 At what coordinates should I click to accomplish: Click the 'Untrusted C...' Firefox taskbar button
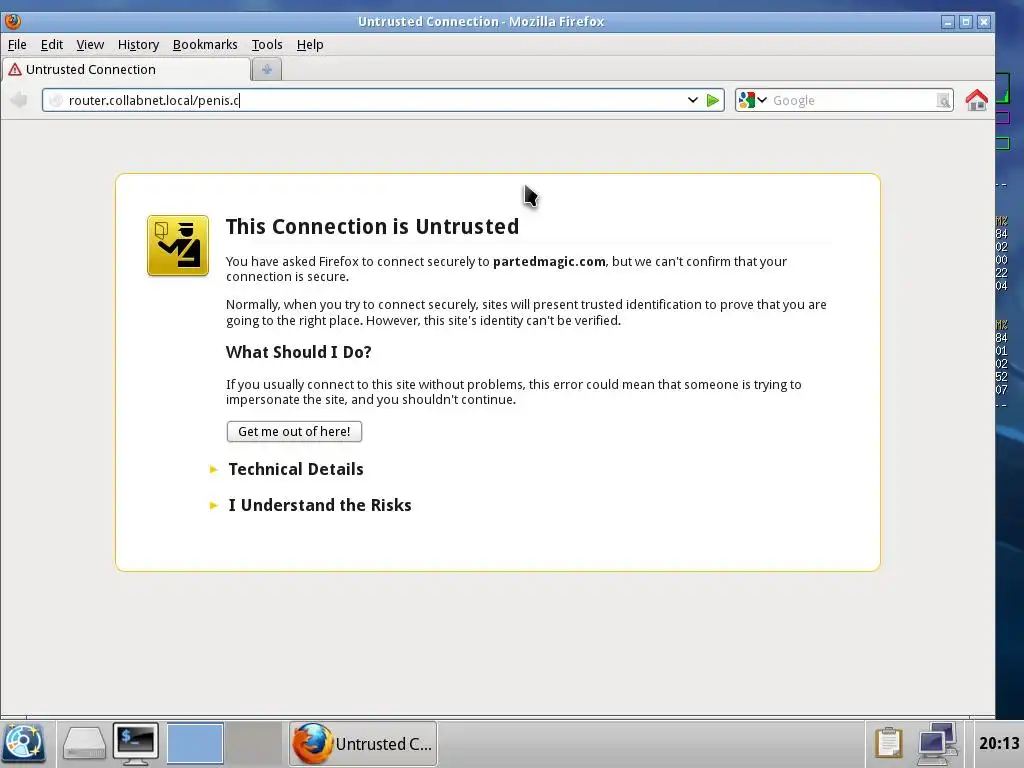click(x=363, y=743)
